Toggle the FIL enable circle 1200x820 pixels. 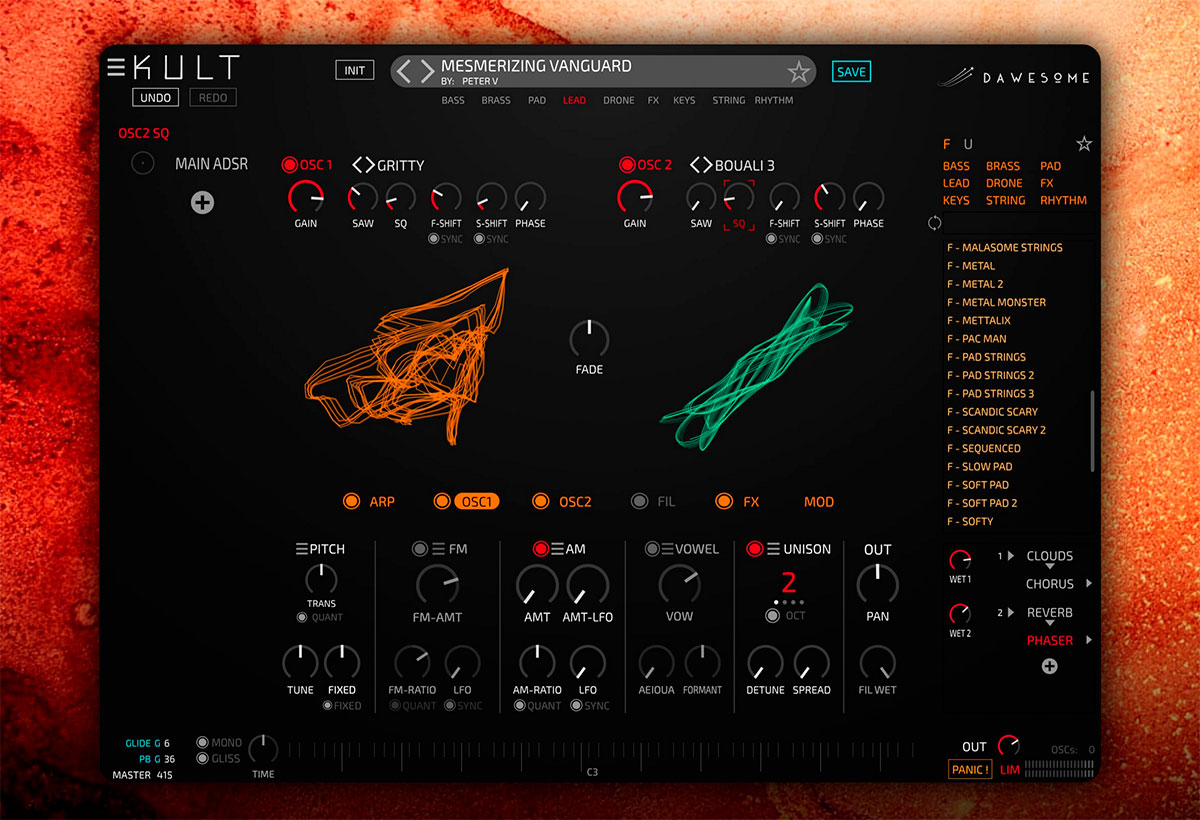pyautogui.click(x=639, y=501)
